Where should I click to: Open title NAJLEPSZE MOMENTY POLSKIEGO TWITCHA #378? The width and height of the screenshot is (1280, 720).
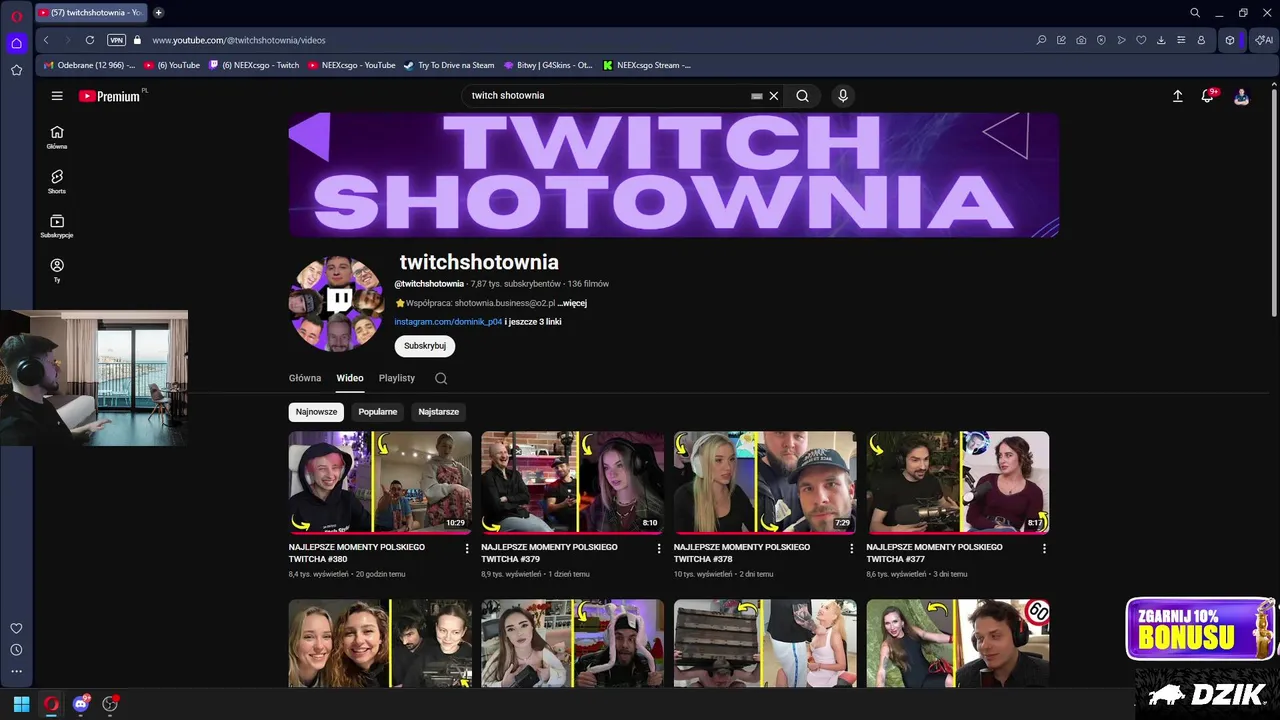point(742,553)
